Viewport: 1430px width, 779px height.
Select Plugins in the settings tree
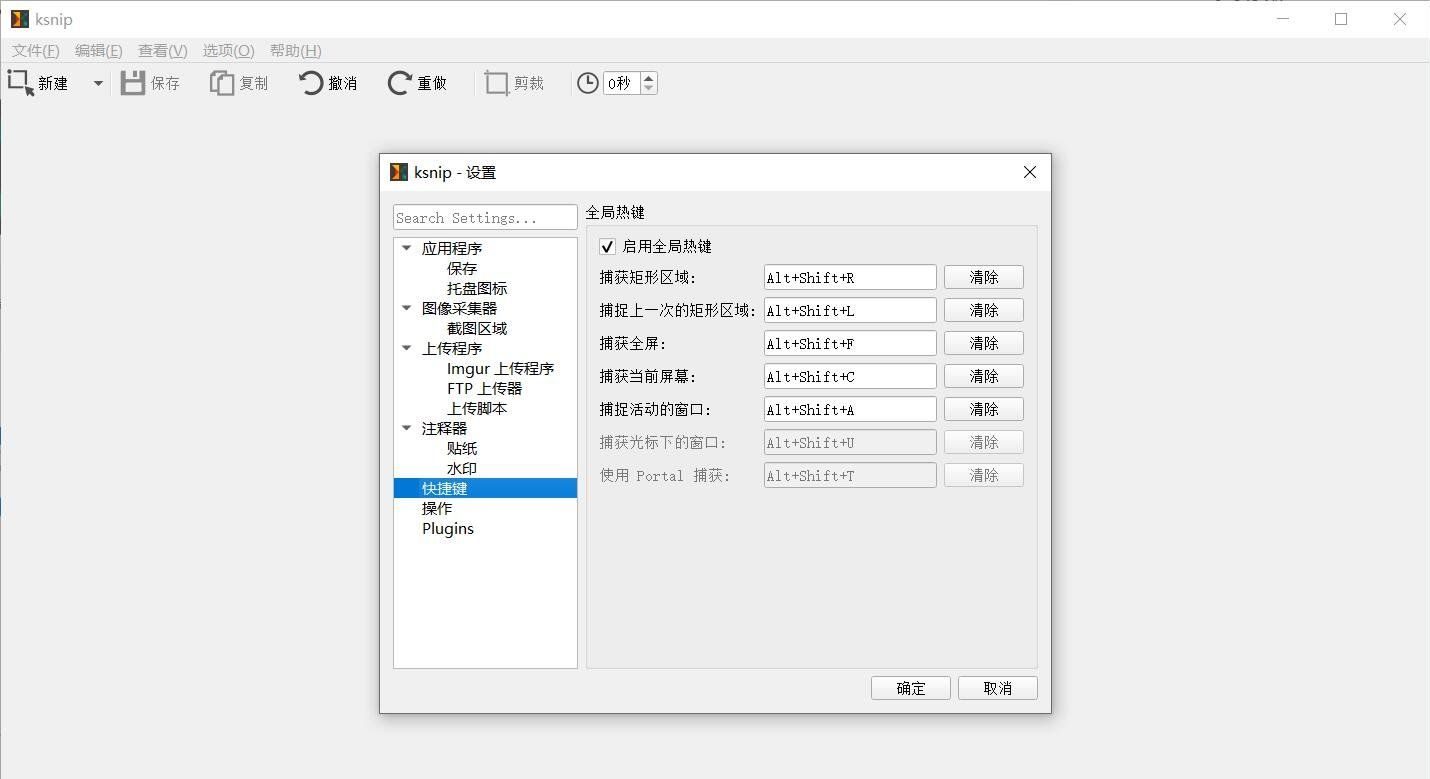(448, 528)
